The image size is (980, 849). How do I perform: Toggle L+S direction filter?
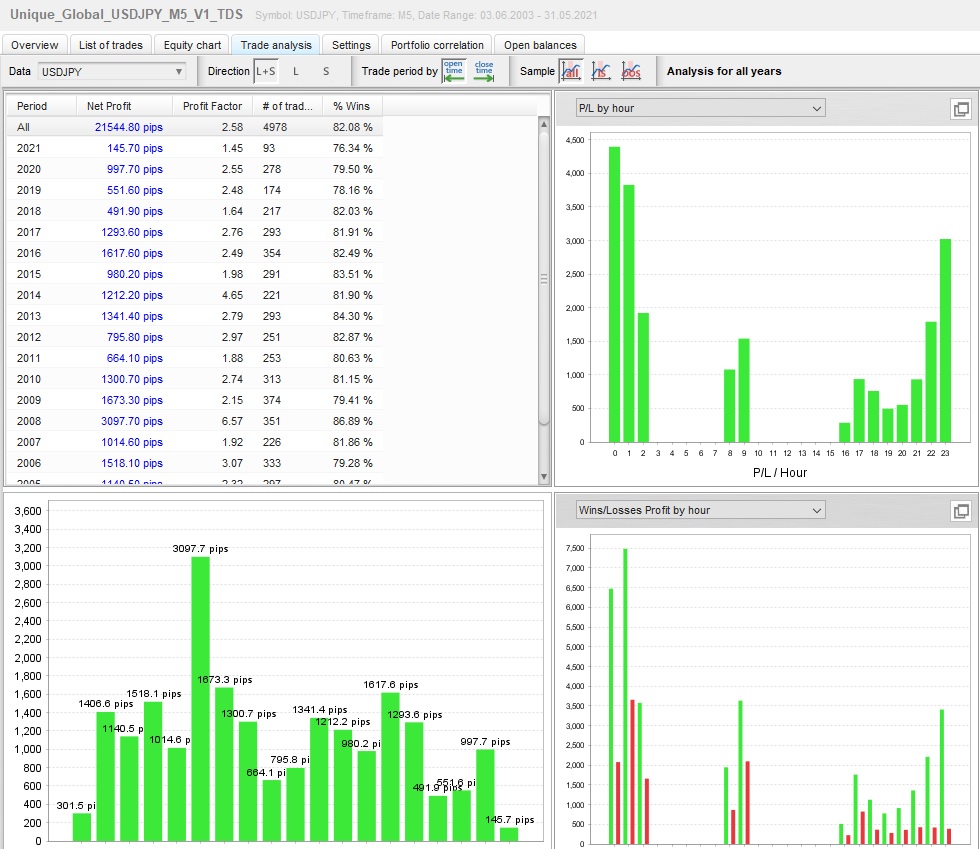click(x=265, y=71)
